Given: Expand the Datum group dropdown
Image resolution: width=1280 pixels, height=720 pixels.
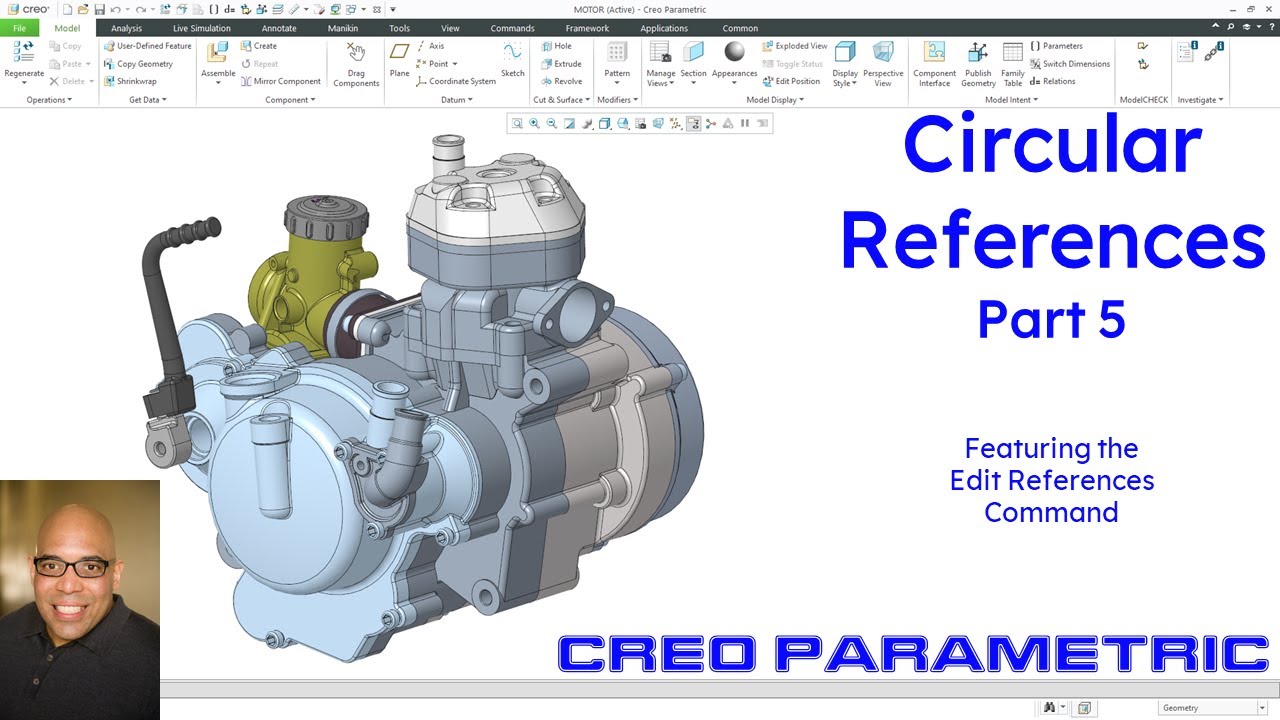Looking at the screenshot, I should [457, 100].
